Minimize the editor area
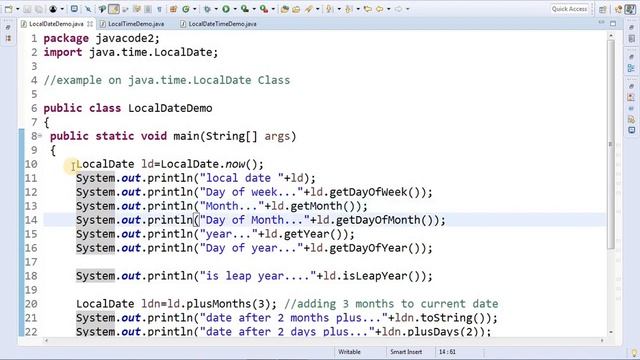 click(601, 23)
